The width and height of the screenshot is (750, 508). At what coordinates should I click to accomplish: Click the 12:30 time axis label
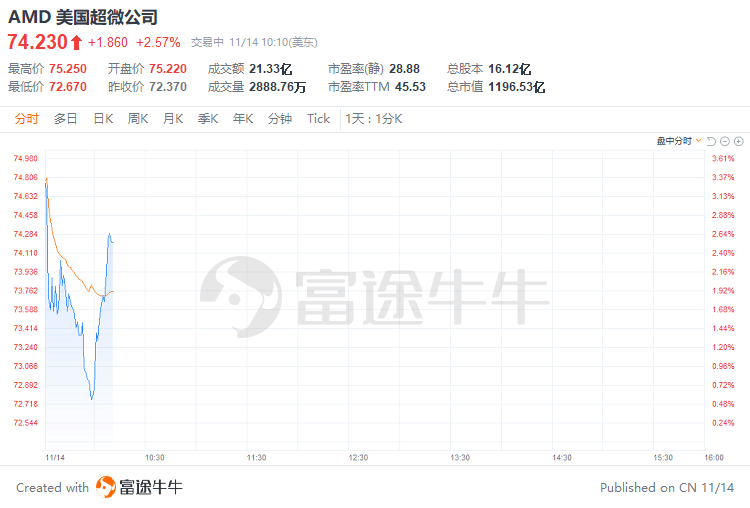tap(358, 458)
